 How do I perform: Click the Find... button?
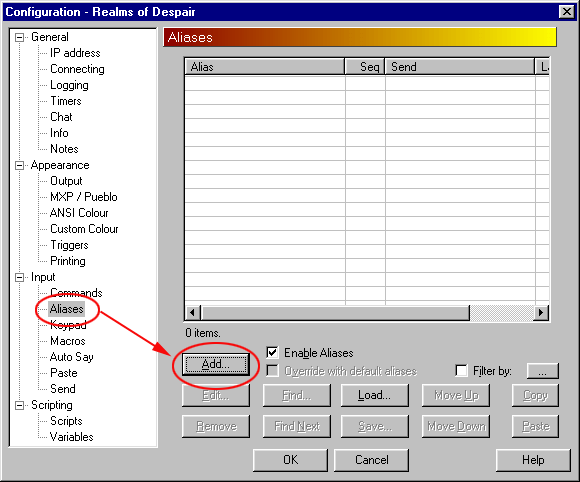[x=297, y=395]
